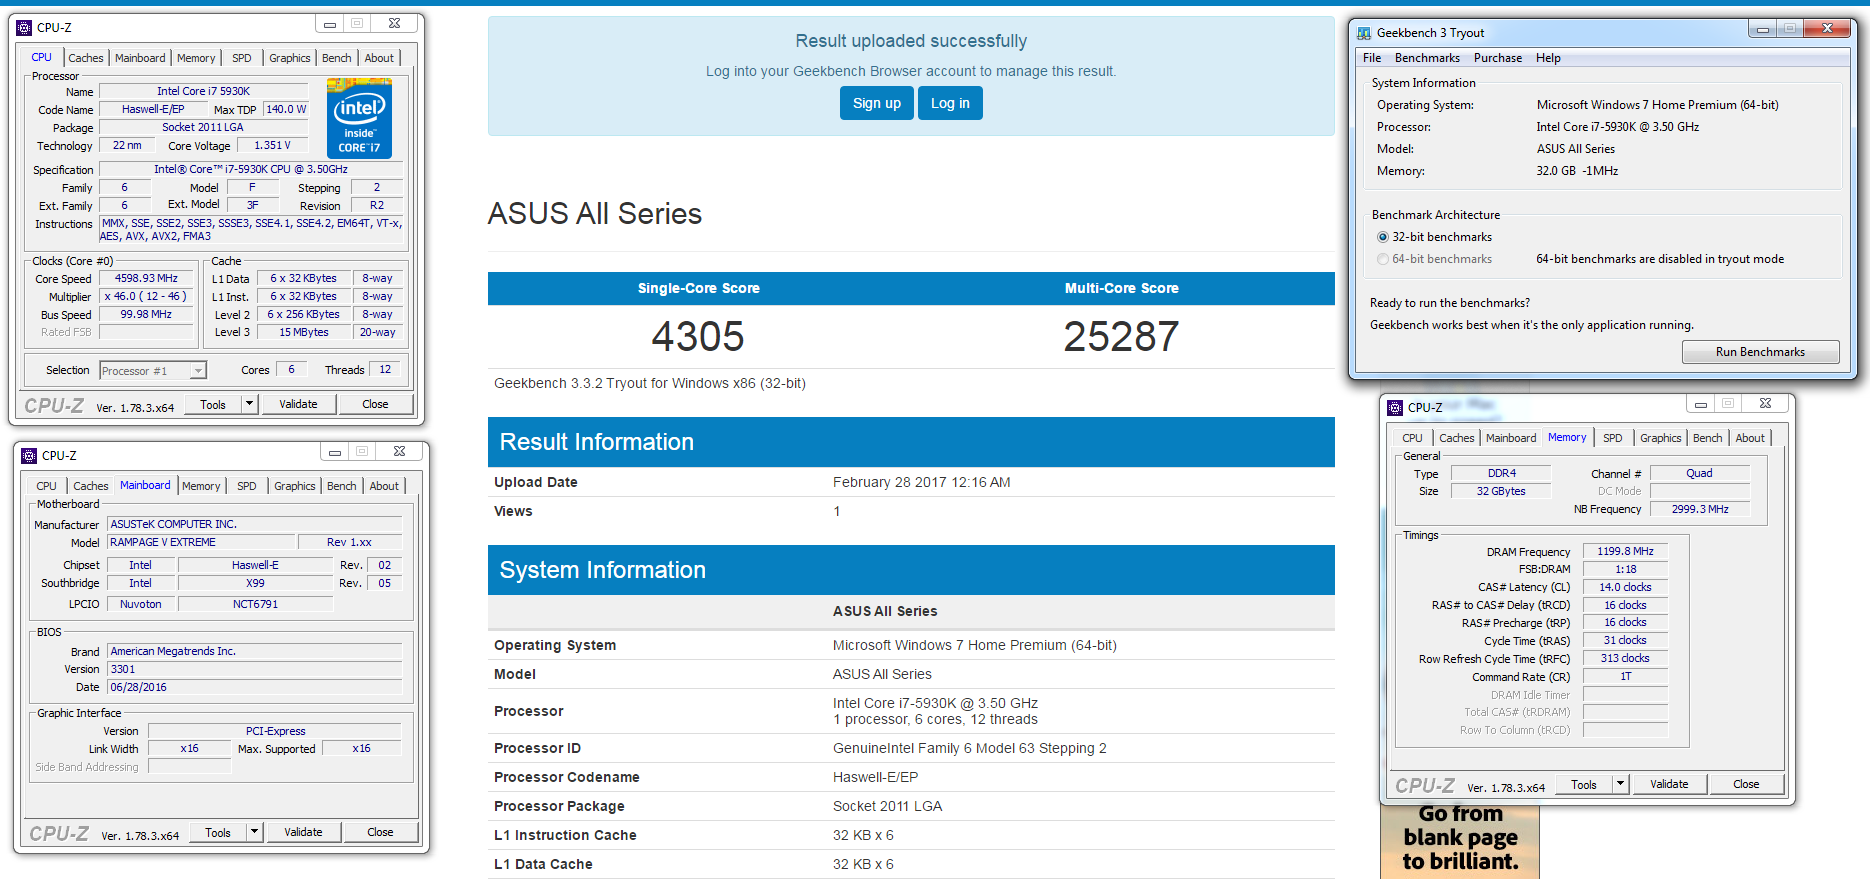1870x879 pixels.
Task: Click the ASUS All Series page heading
Action: [594, 213]
